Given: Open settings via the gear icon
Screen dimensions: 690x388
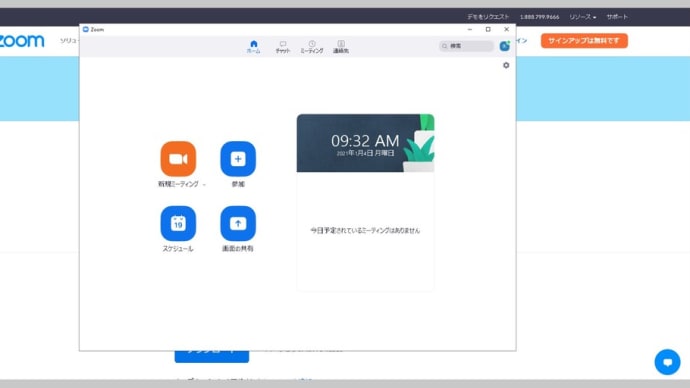Looking at the screenshot, I should tap(506, 65).
